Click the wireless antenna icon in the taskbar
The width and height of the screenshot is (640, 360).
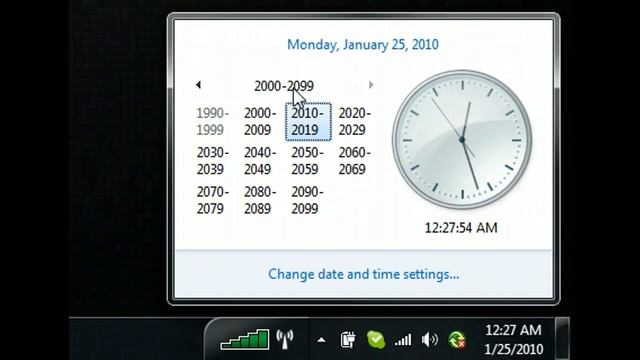[284, 339]
